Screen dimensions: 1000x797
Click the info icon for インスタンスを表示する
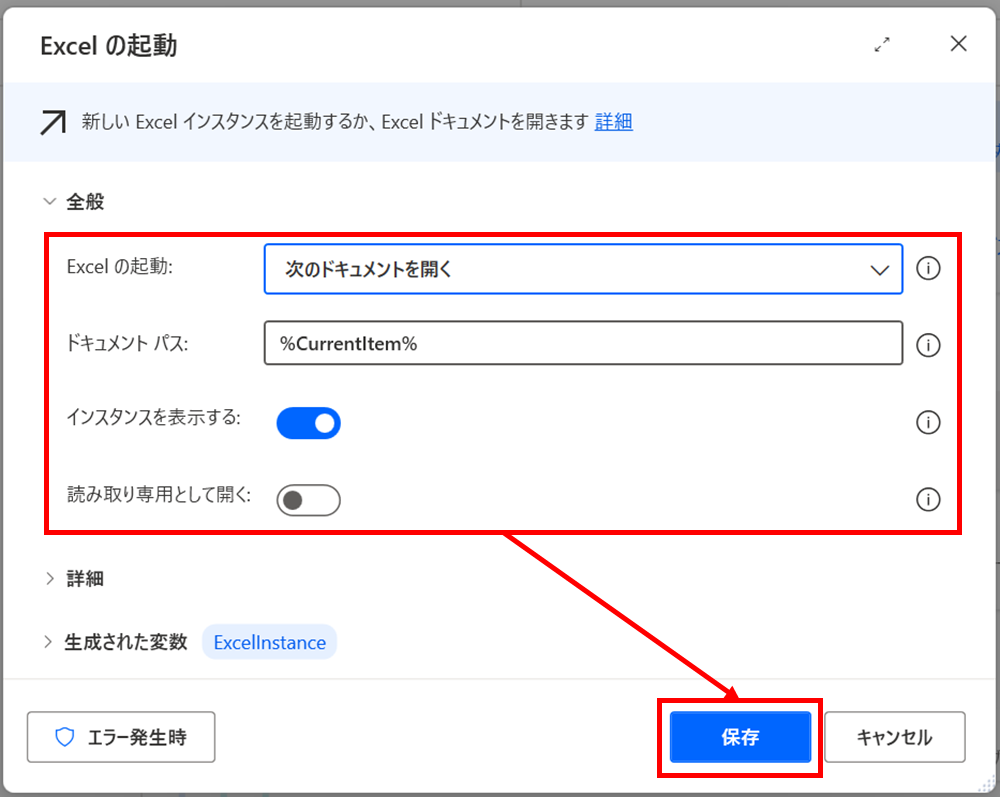pos(928,422)
